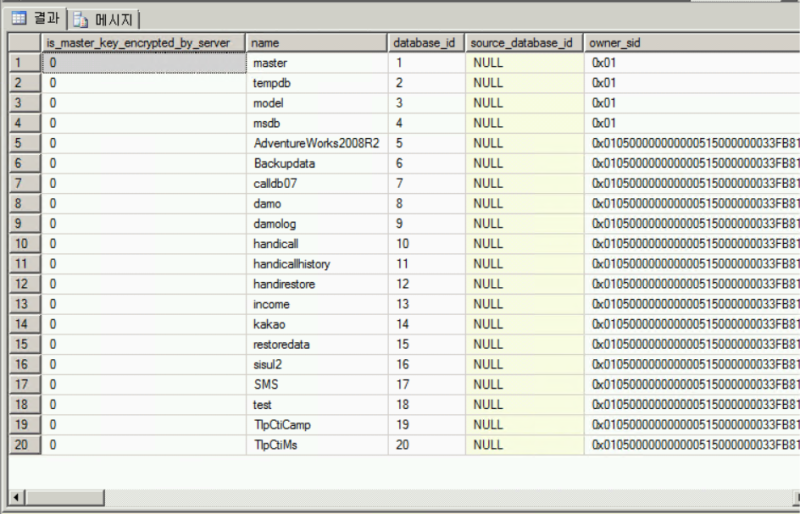Click the 'restoredata' name cell
The height and width of the screenshot is (514, 800).
pos(317,344)
